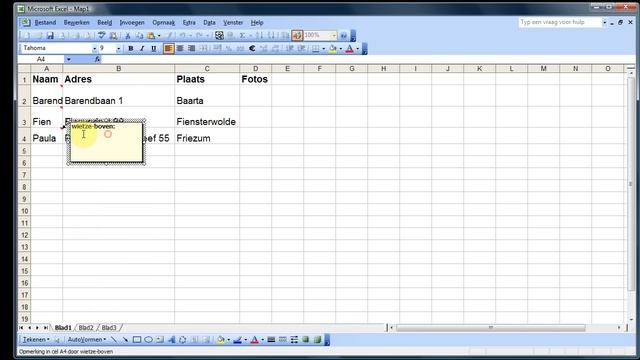Click the Sort Descending icon

[x=272, y=36]
